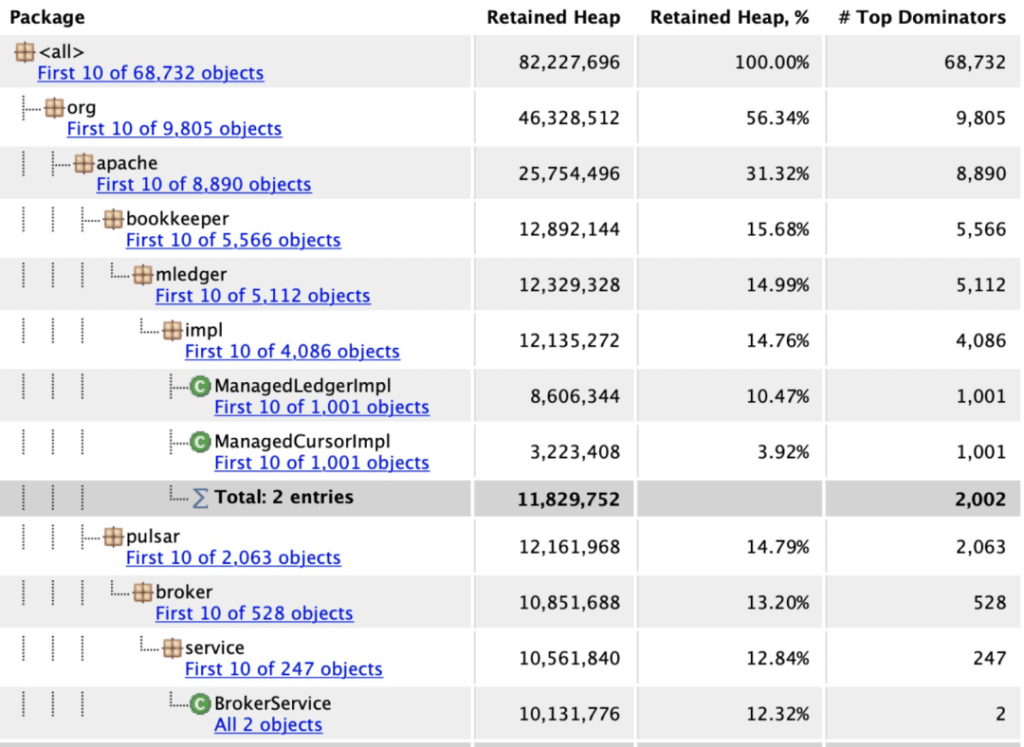This screenshot has height=747, width=1024.
Task: Click the broker package icon
Action: (x=142, y=592)
